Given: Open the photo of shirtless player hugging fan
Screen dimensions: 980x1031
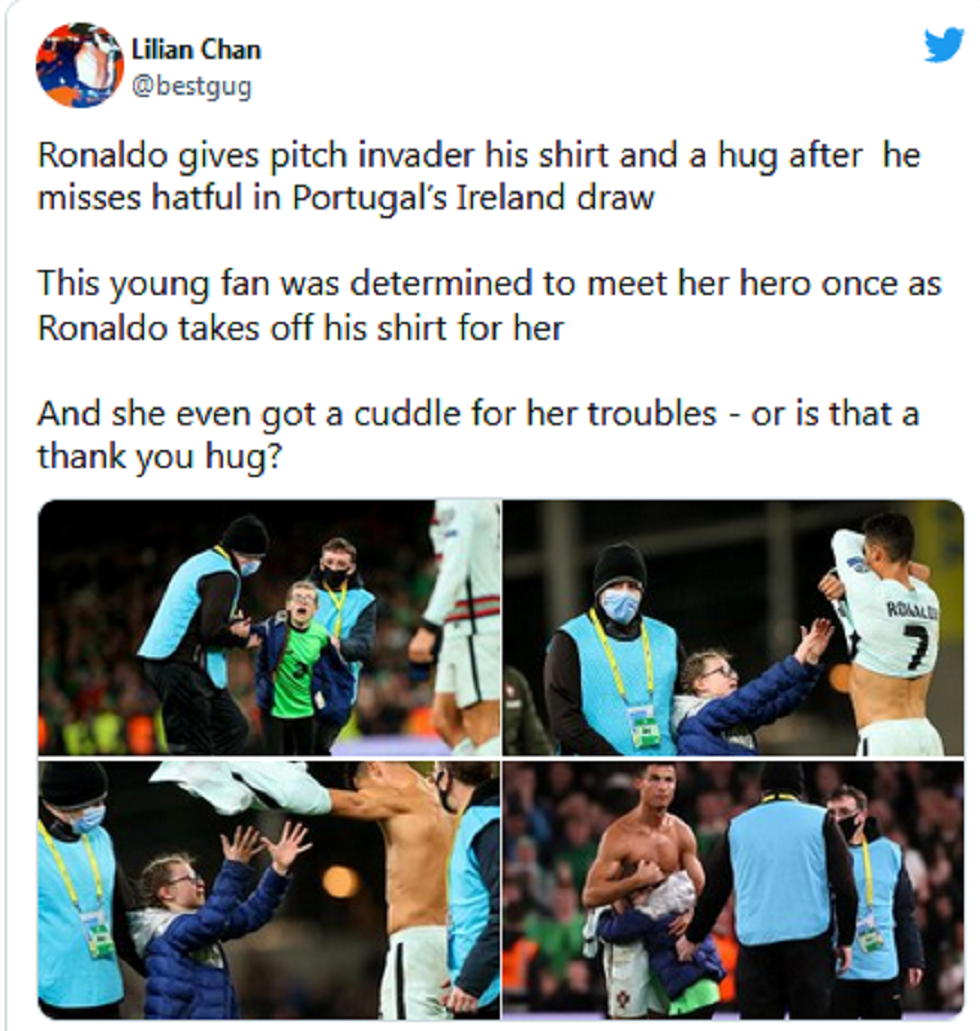Looking at the screenshot, I should [733, 890].
